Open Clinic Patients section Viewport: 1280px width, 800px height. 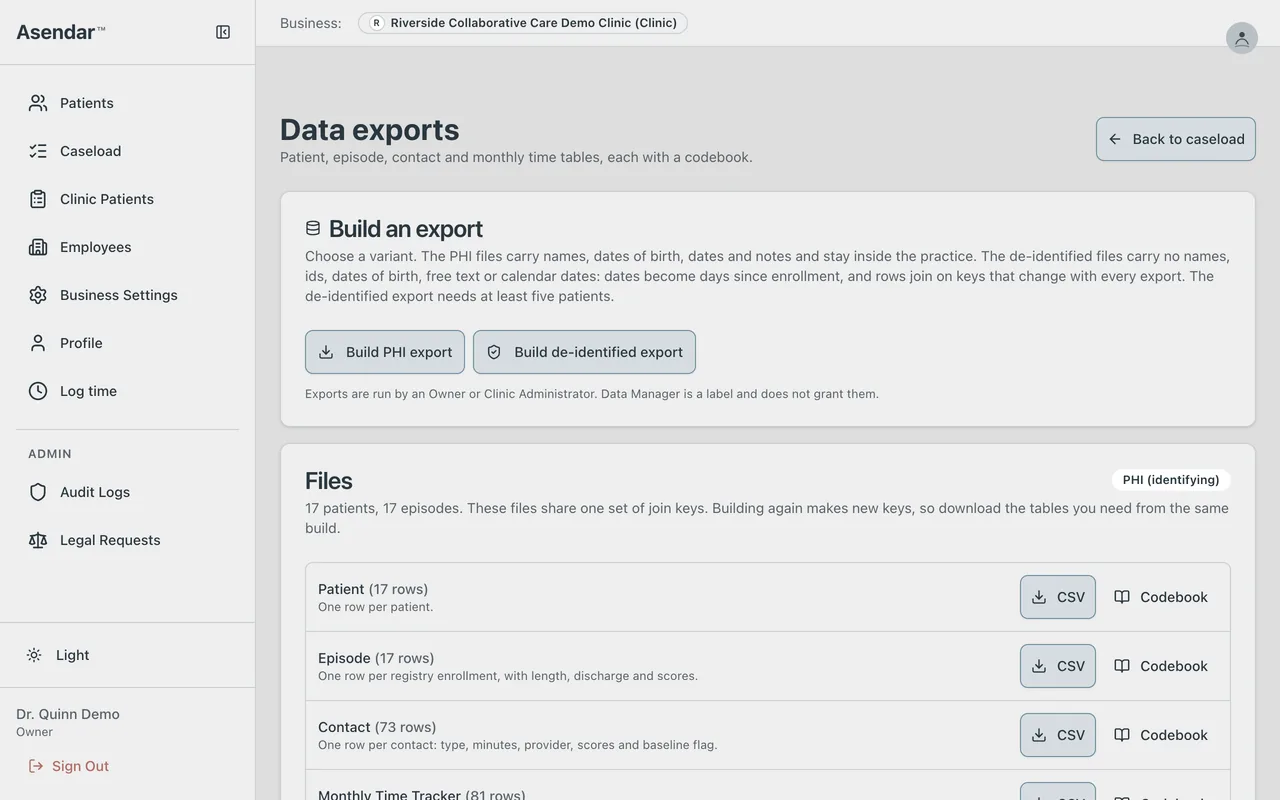[x=127, y=199]
